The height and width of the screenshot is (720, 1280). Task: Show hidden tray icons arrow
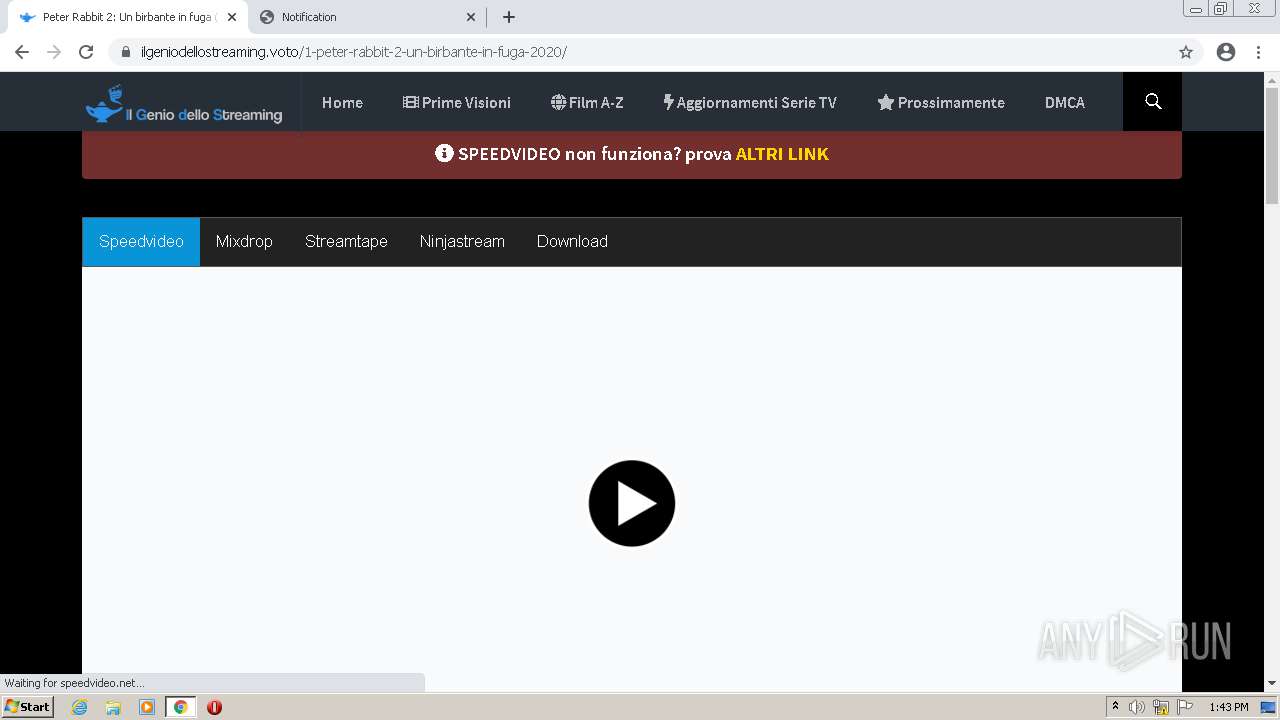tap(1115, 707)
